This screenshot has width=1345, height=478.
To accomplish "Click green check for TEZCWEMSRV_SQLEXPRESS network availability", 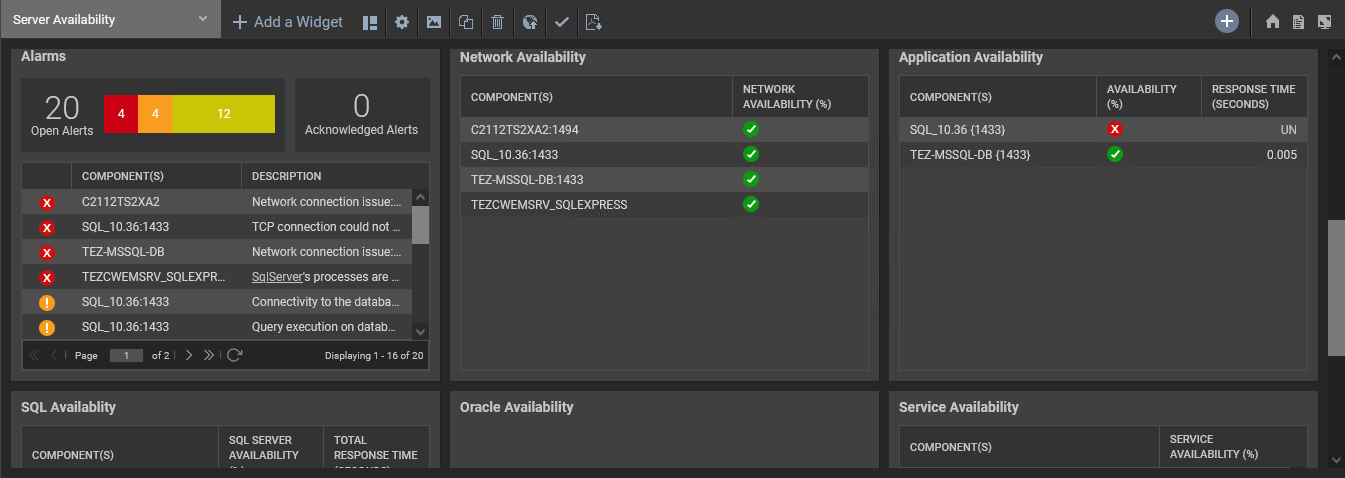I will tap(751, 204).
